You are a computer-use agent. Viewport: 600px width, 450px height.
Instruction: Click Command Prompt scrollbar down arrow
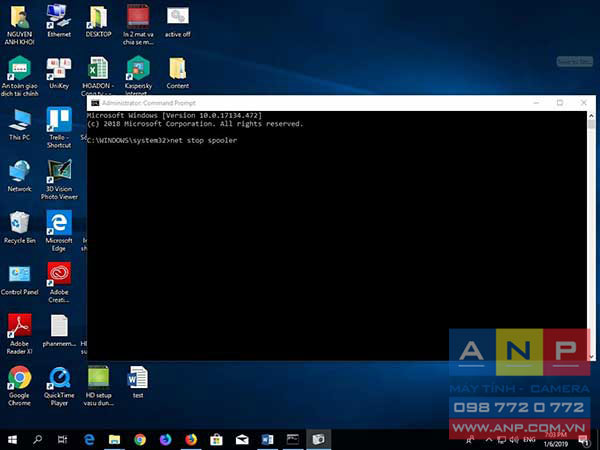tap(591, 357)
